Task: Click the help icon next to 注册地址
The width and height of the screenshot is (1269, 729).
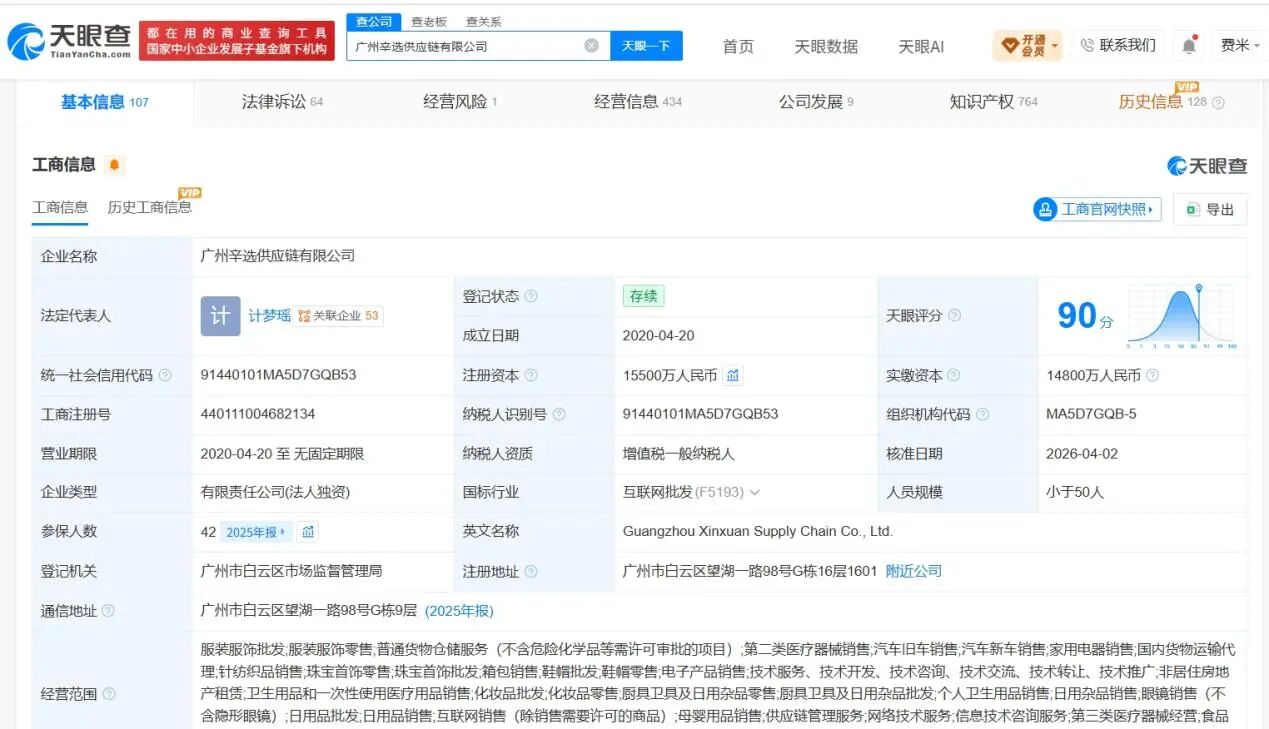Action: 531,572
